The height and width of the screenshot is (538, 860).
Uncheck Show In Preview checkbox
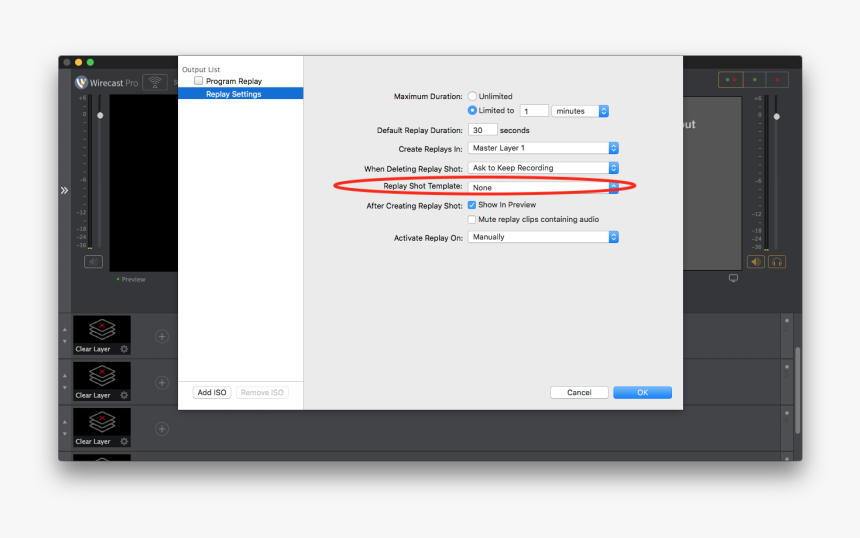[x=472, y=205]
